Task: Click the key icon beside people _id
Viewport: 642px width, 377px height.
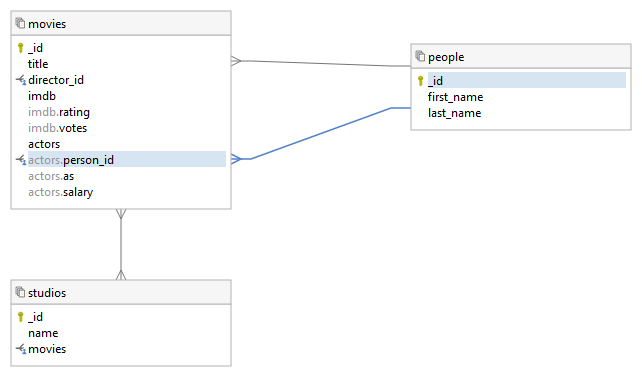Action: click(x=420, y=81)
